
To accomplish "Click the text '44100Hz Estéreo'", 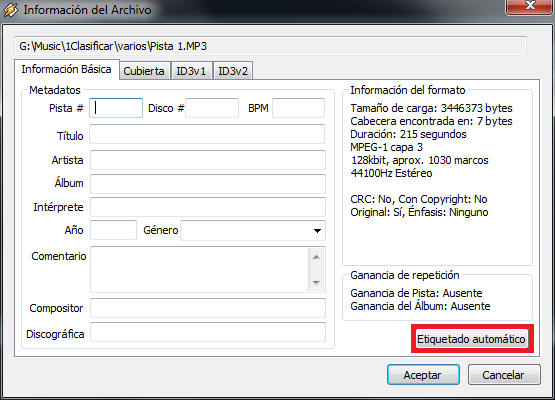I will (x=391, y=173).
